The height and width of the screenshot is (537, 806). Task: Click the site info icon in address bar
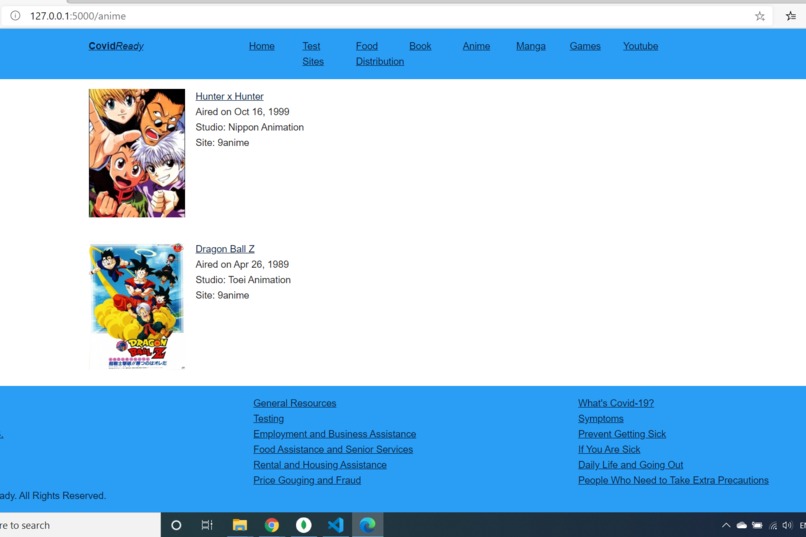point(15,16)
